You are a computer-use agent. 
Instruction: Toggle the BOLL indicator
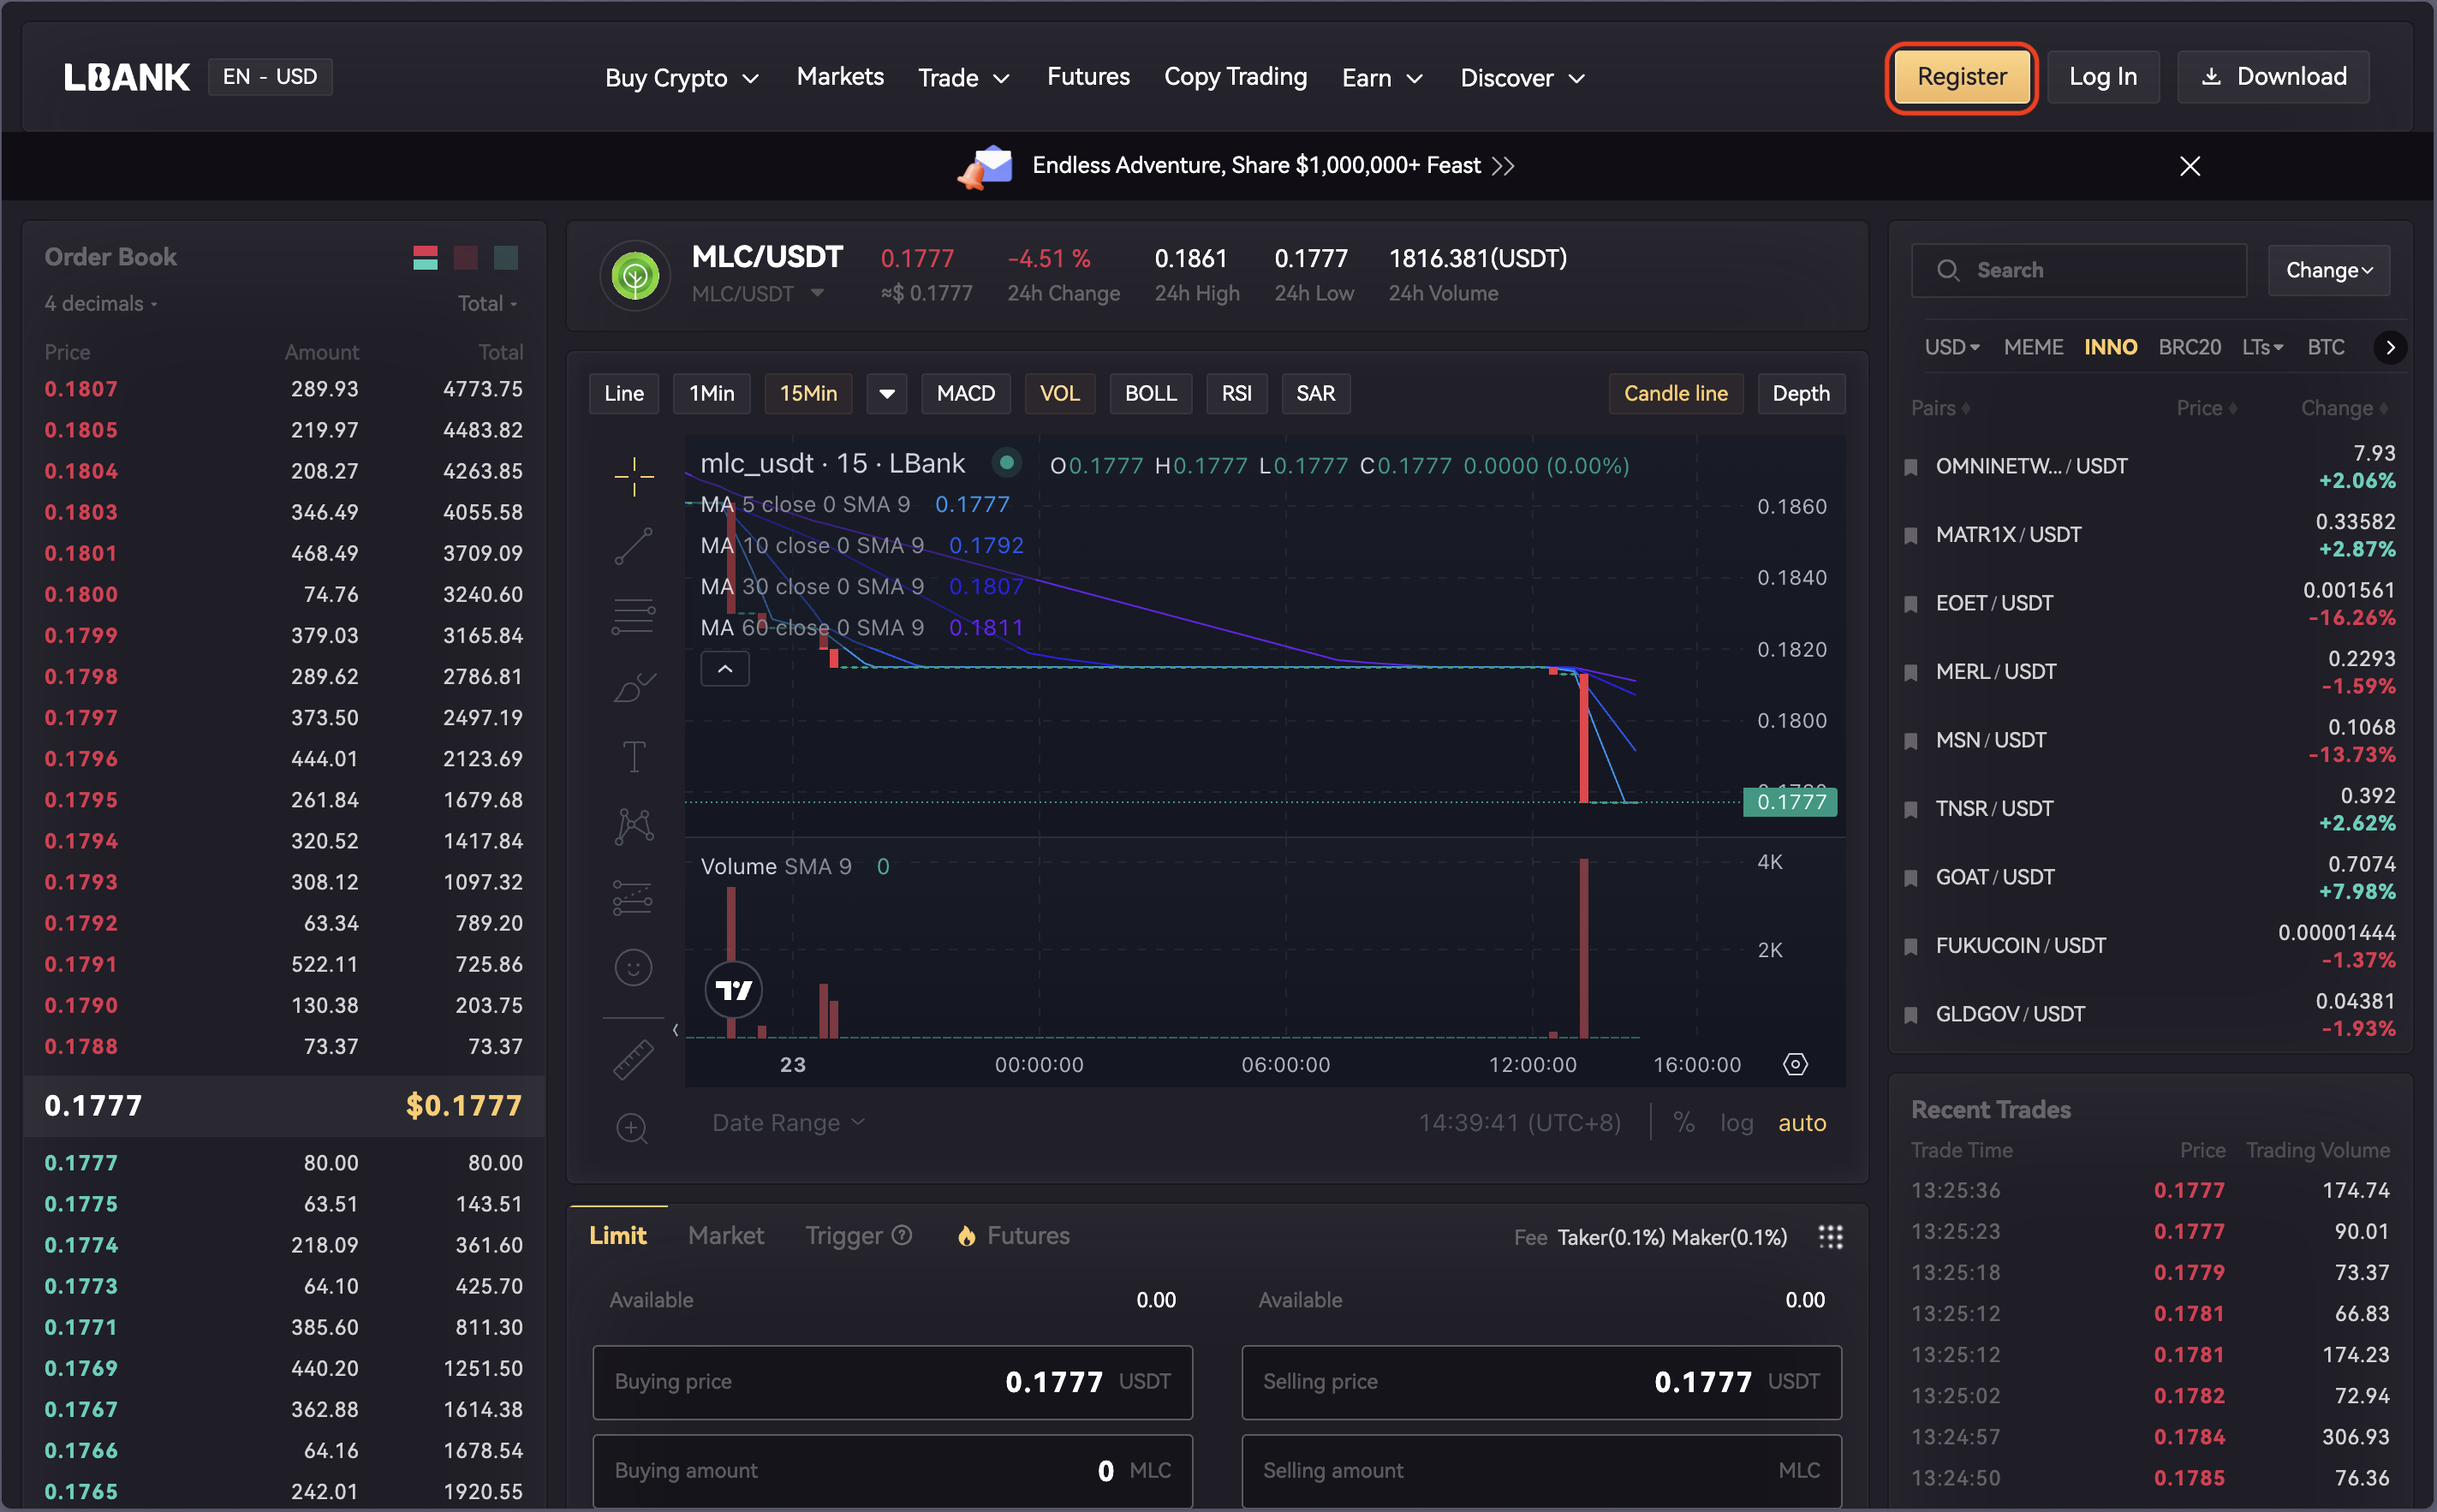(x=1151, y=394)
